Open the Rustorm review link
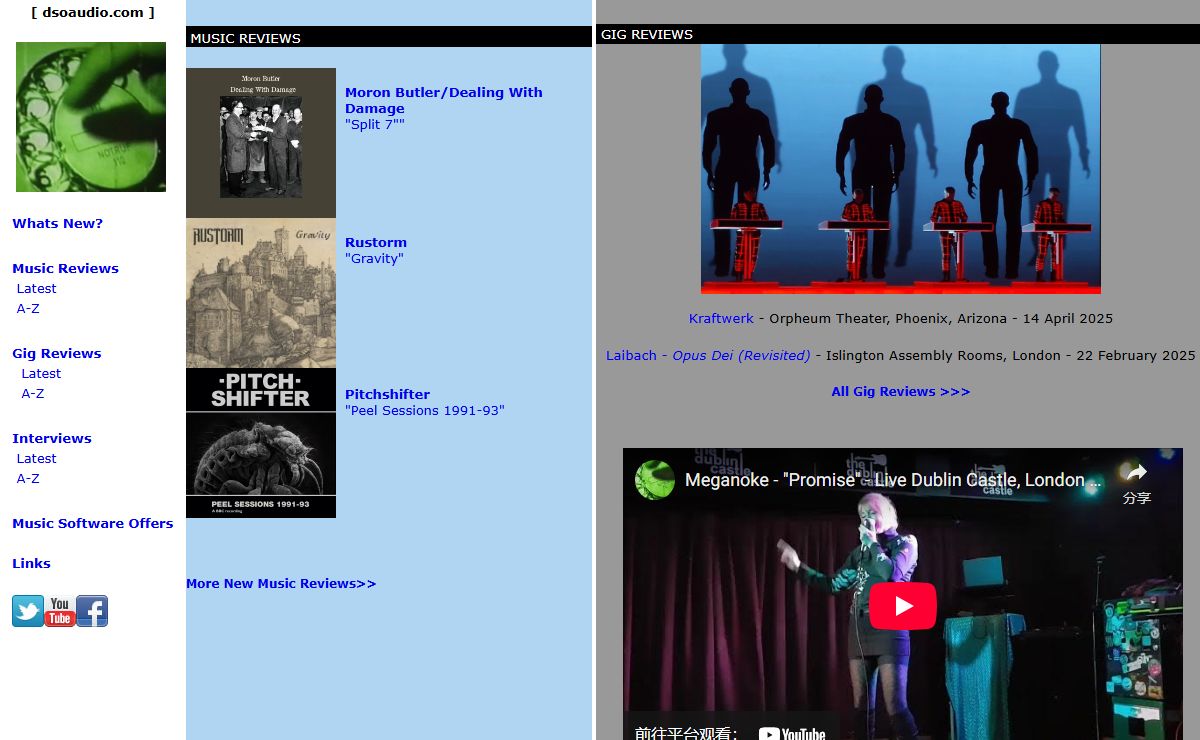Viewport: 1200px width, 740px height. 376,242
